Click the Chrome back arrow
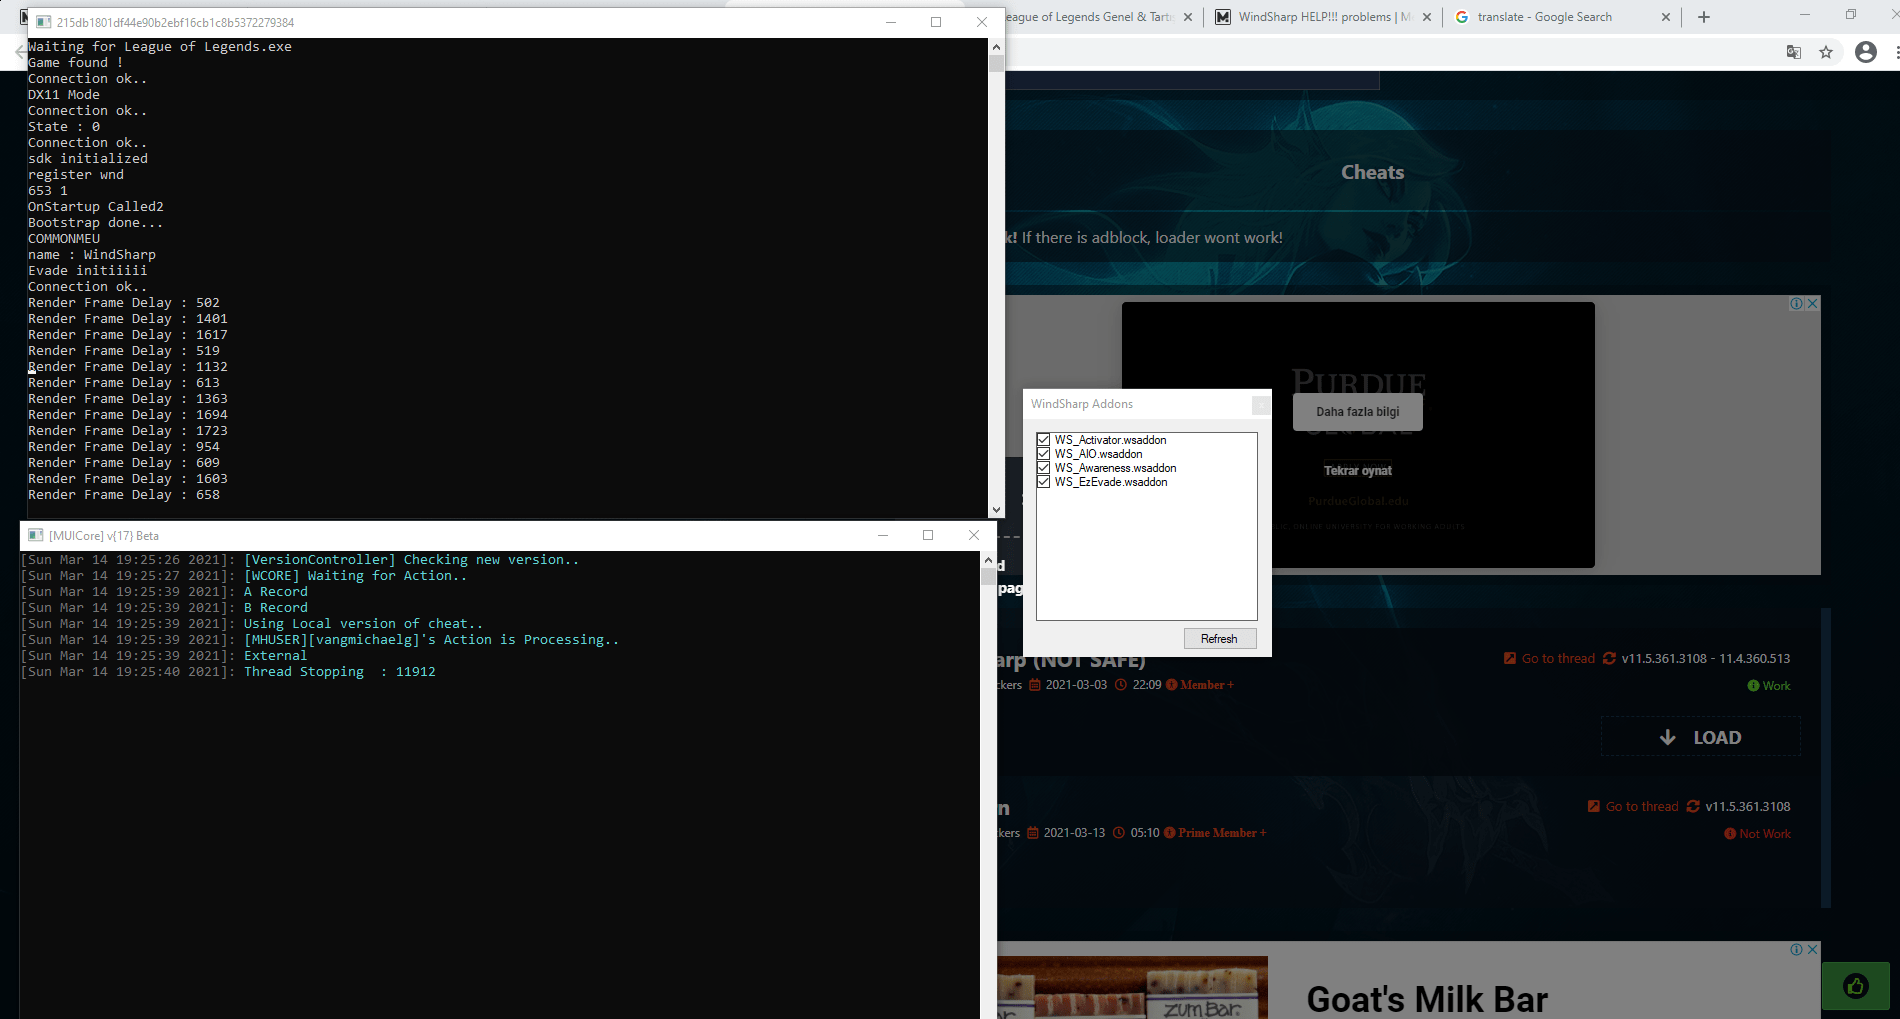The image size is (1900, 1019). tap(21, 52)
